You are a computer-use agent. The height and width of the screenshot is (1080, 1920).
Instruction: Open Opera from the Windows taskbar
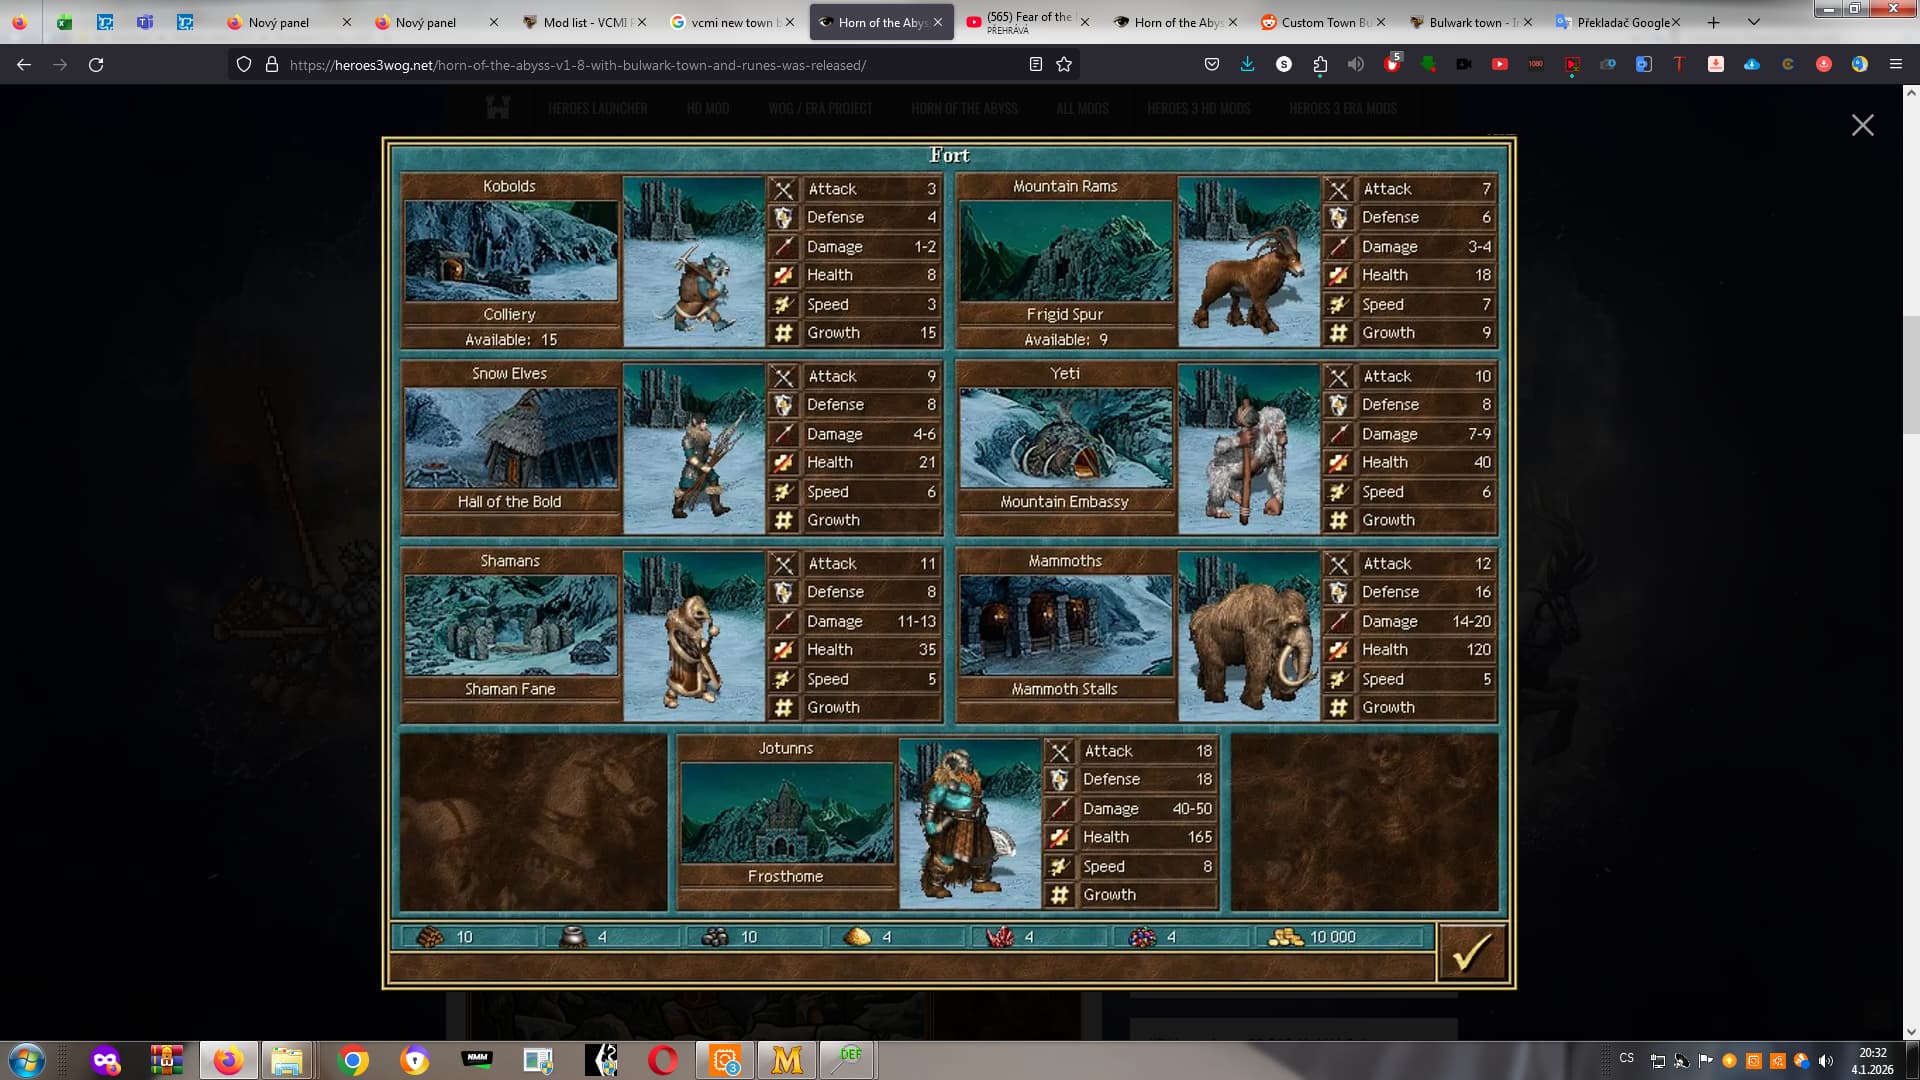point(662,1060)
